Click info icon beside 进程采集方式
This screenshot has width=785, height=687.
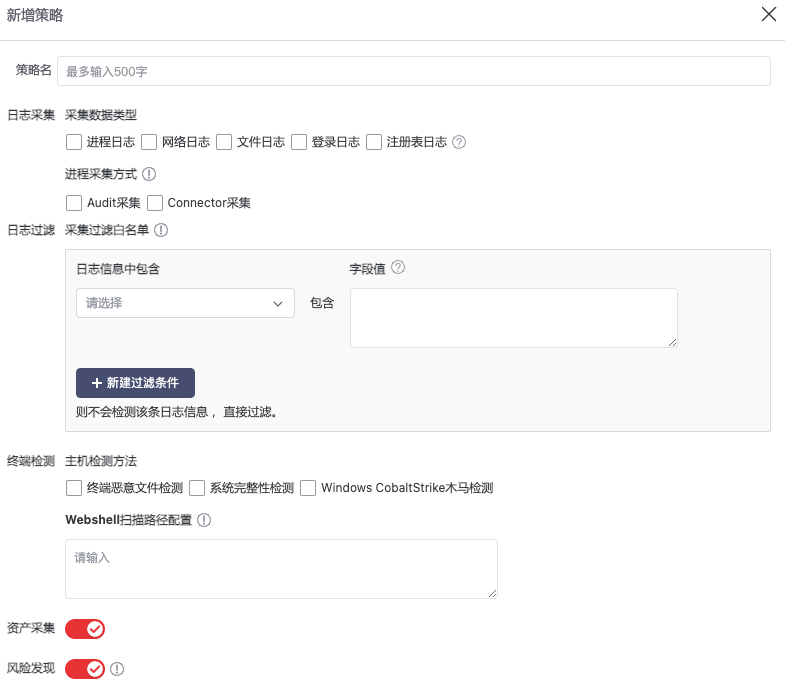click(149, 174)
